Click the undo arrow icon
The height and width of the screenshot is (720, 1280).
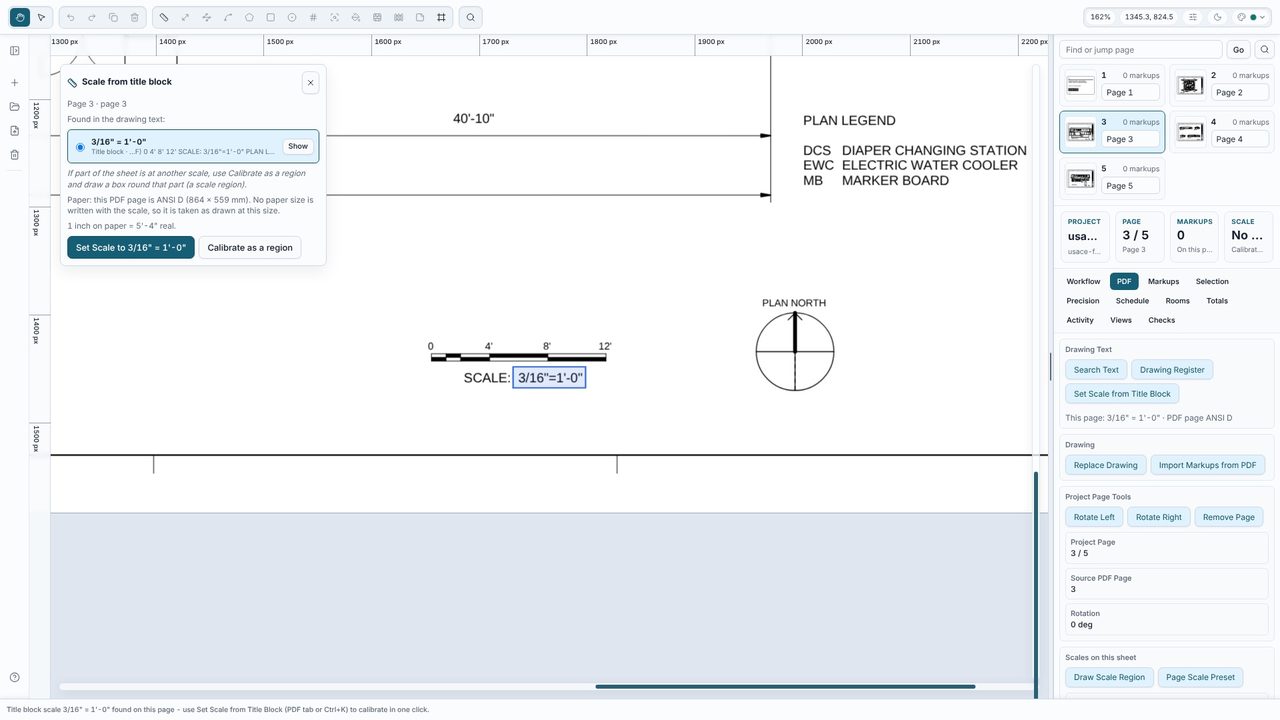70,17
